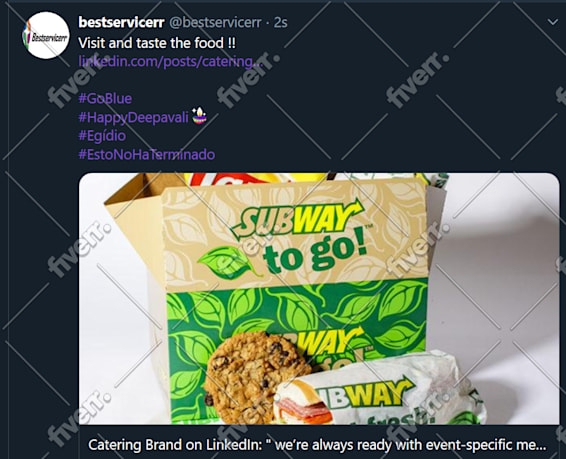Open the @bestservicerr handle link
The width and height of the screenshot is (566, 459).
coord(215,22)
